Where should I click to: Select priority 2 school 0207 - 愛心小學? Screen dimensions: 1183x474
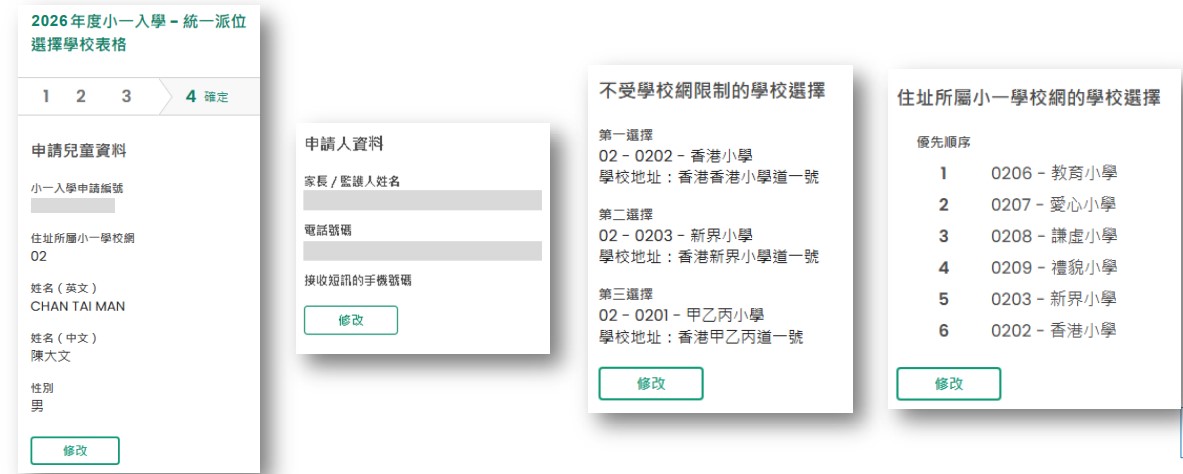coord(1053,205)
